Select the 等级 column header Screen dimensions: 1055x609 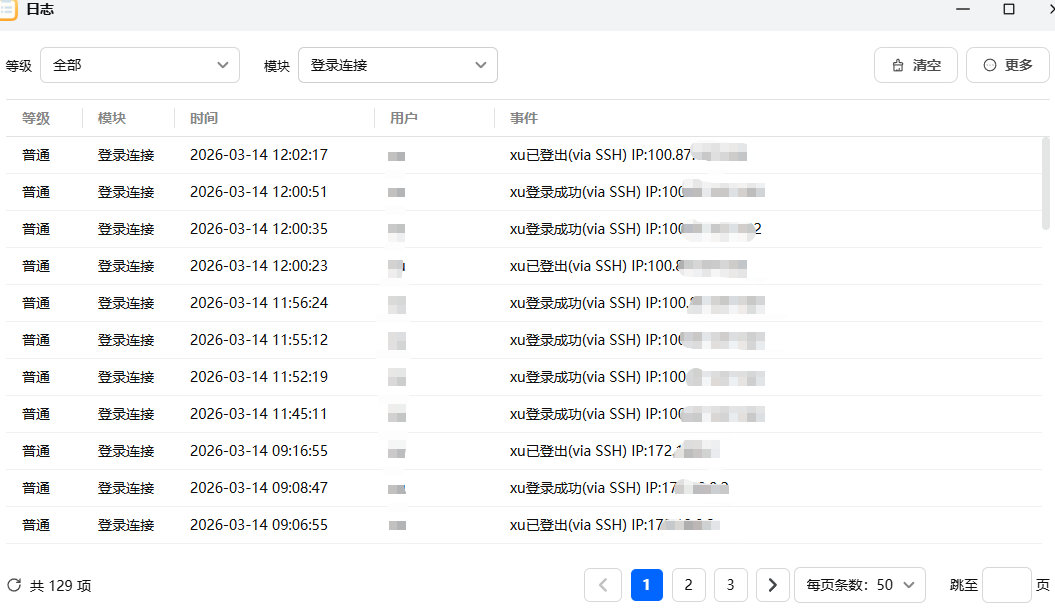tap(35, 118)
